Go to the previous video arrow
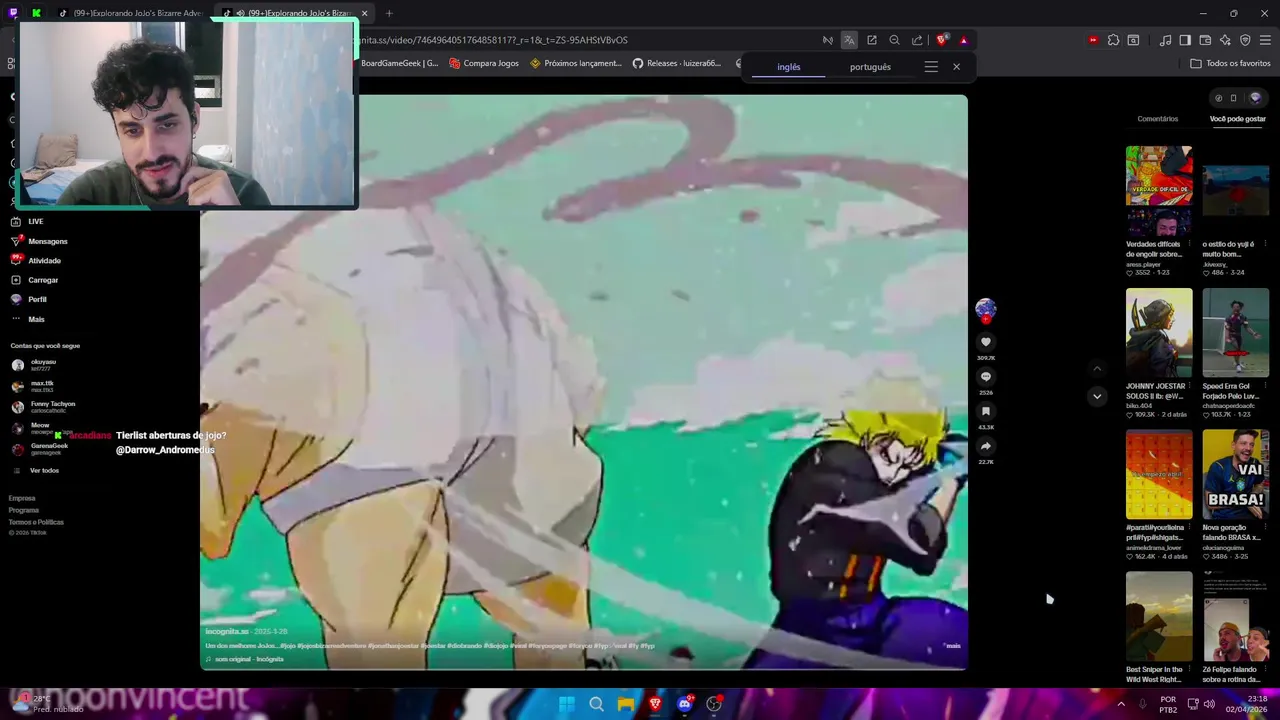The width and height of the screenshot is (1280, 720). pyautogui.click(x=1097, y=369)
